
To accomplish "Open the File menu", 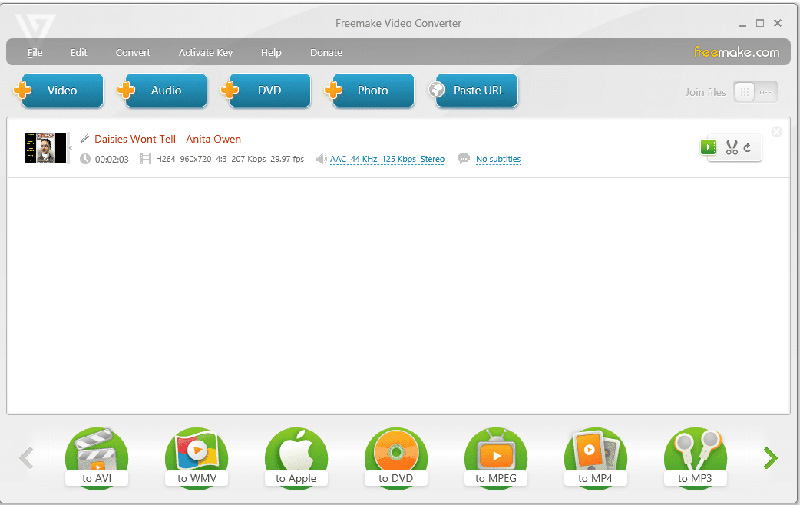I will point(35,53).
